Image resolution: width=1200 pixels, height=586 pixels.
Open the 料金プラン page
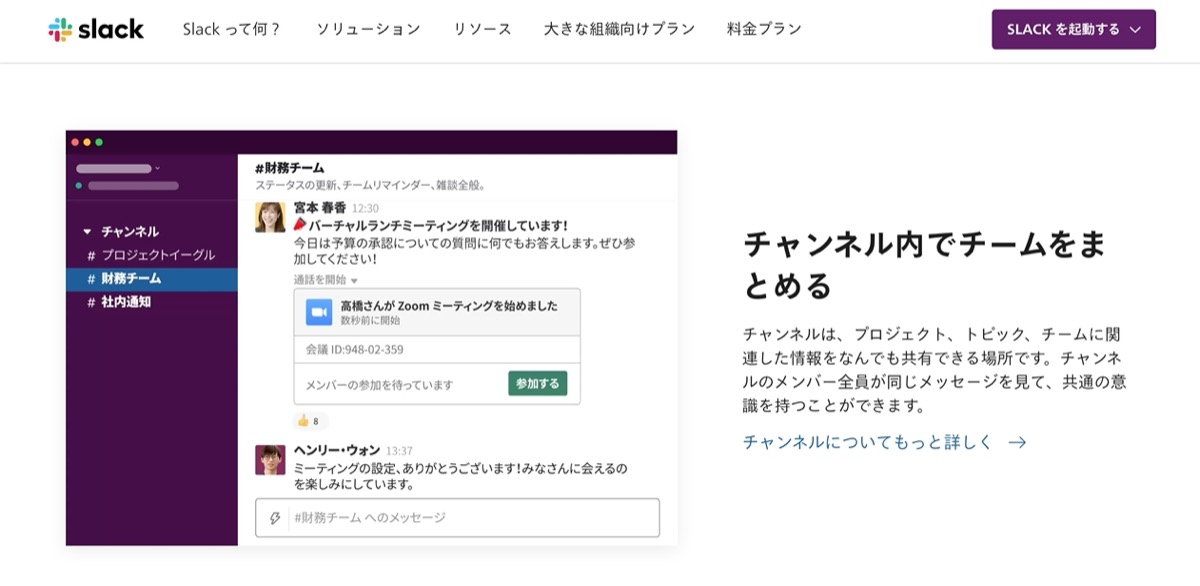click(764, 29)
